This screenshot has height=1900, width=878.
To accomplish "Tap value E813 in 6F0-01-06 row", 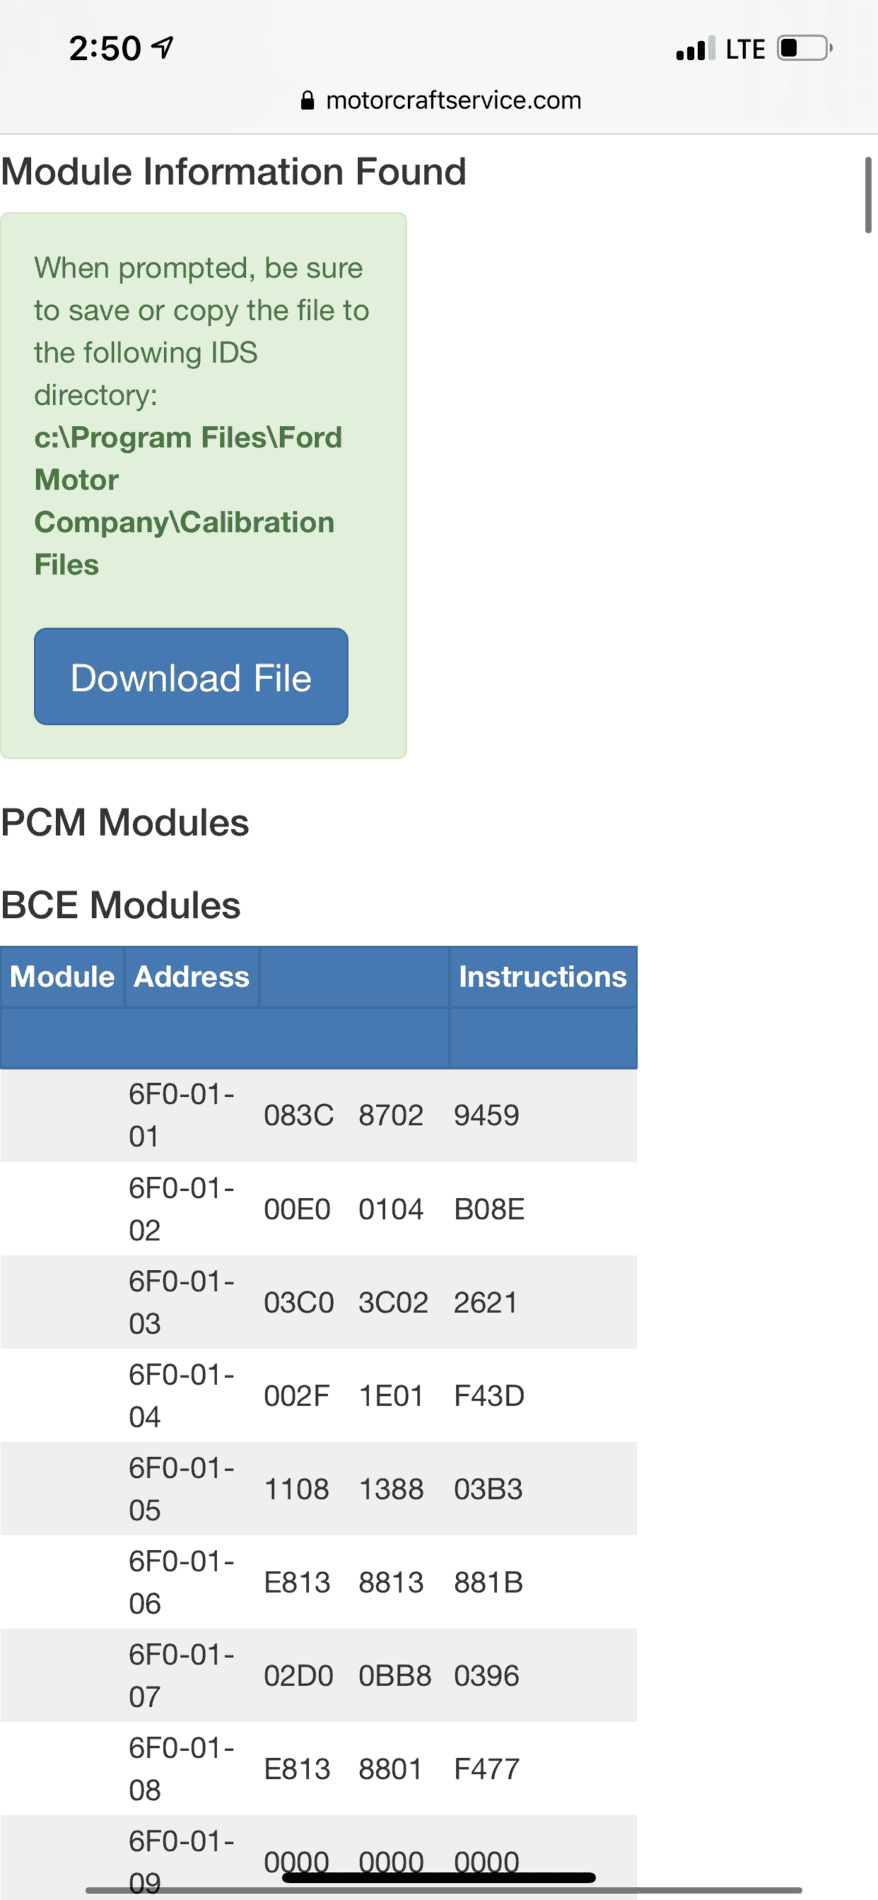I will point(297,1582).
